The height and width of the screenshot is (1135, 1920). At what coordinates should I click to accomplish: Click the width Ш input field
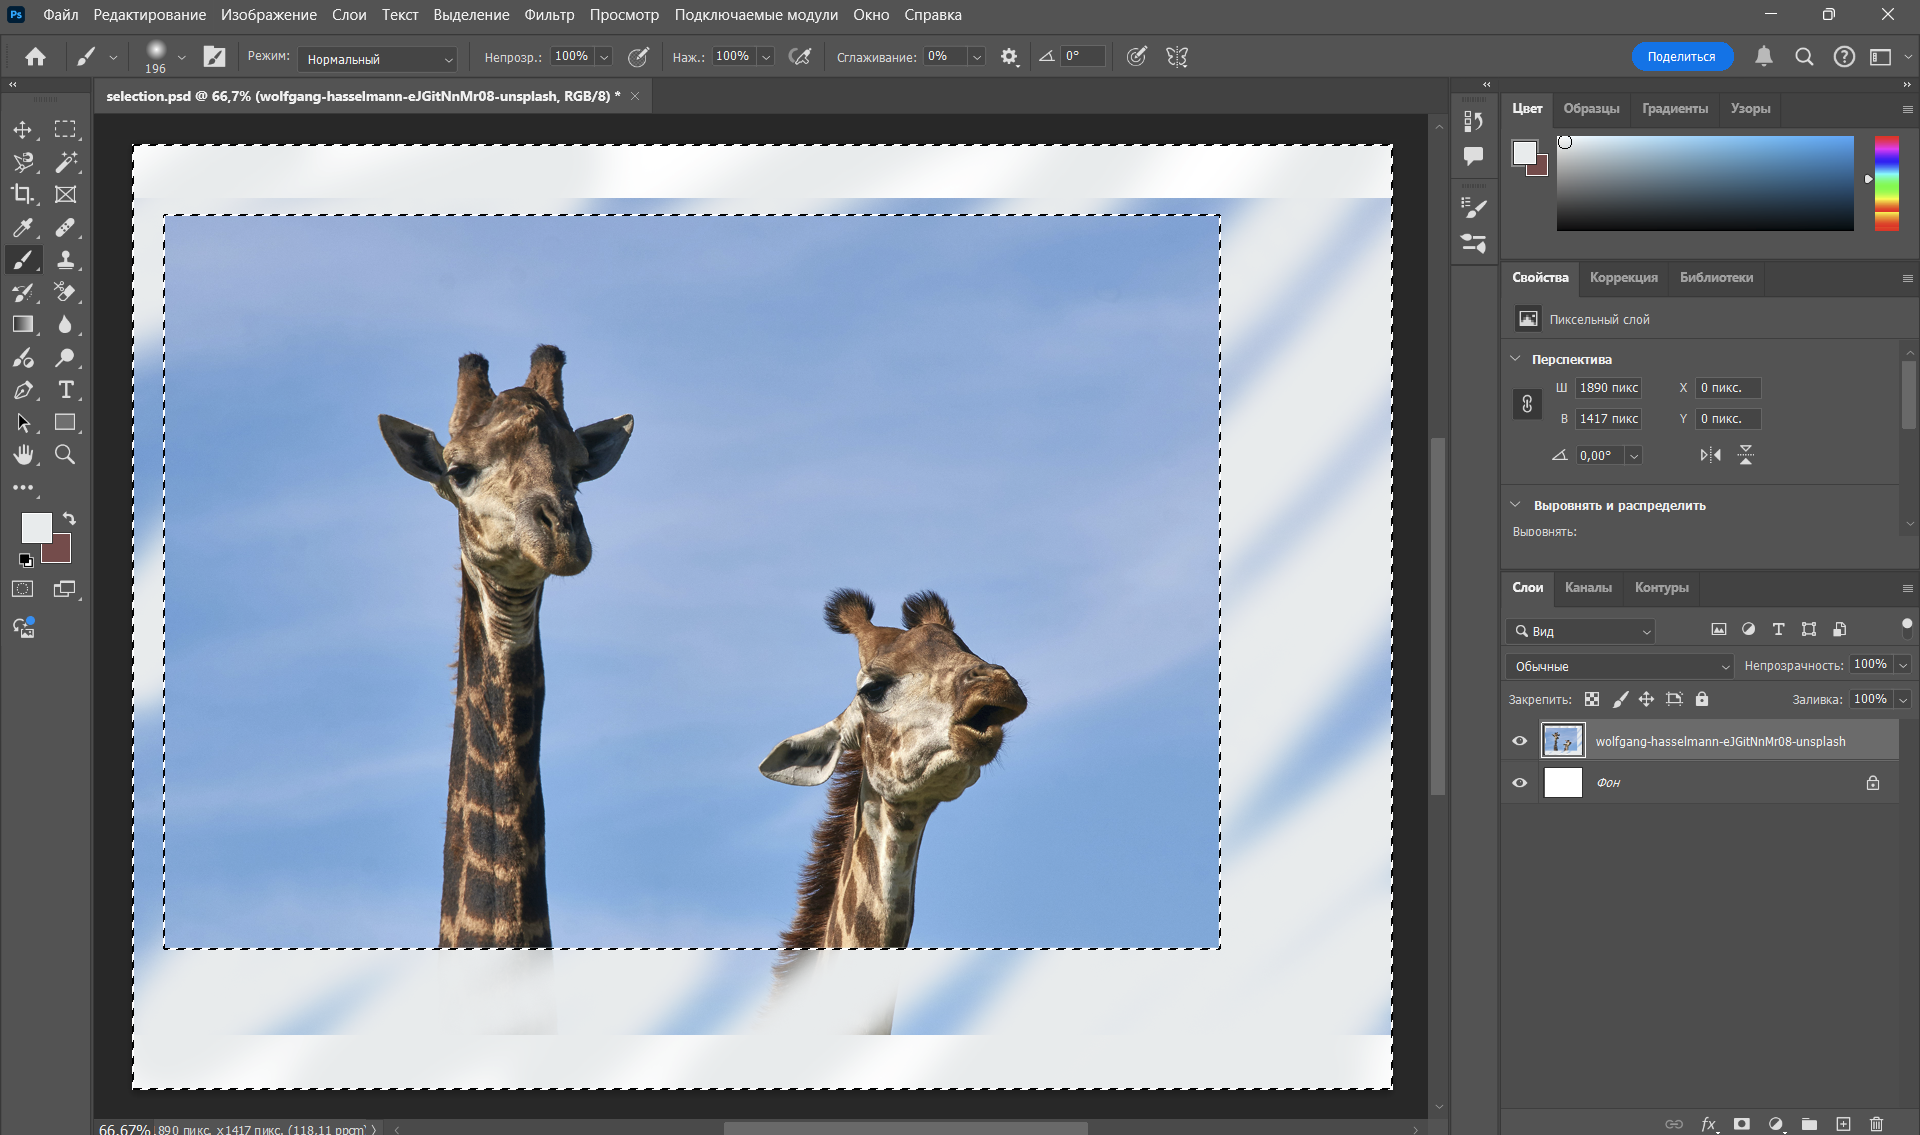coord(1608,388)
